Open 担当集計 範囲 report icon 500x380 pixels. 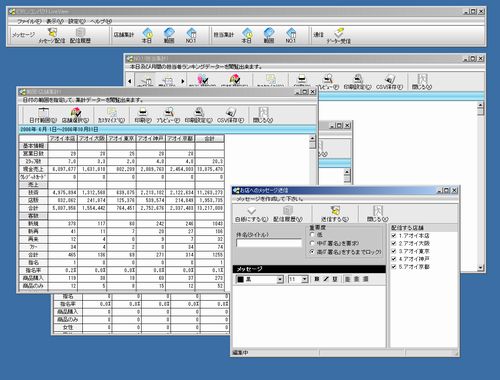[269, 35]
